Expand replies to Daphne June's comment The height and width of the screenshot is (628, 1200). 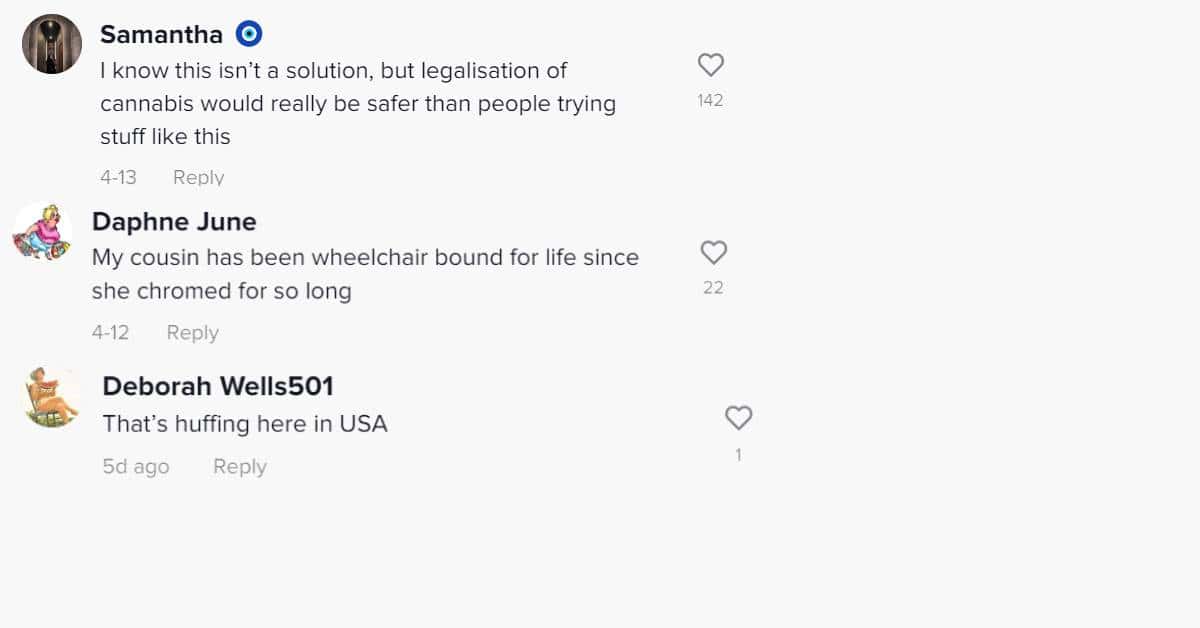click(x=192, y=332)
